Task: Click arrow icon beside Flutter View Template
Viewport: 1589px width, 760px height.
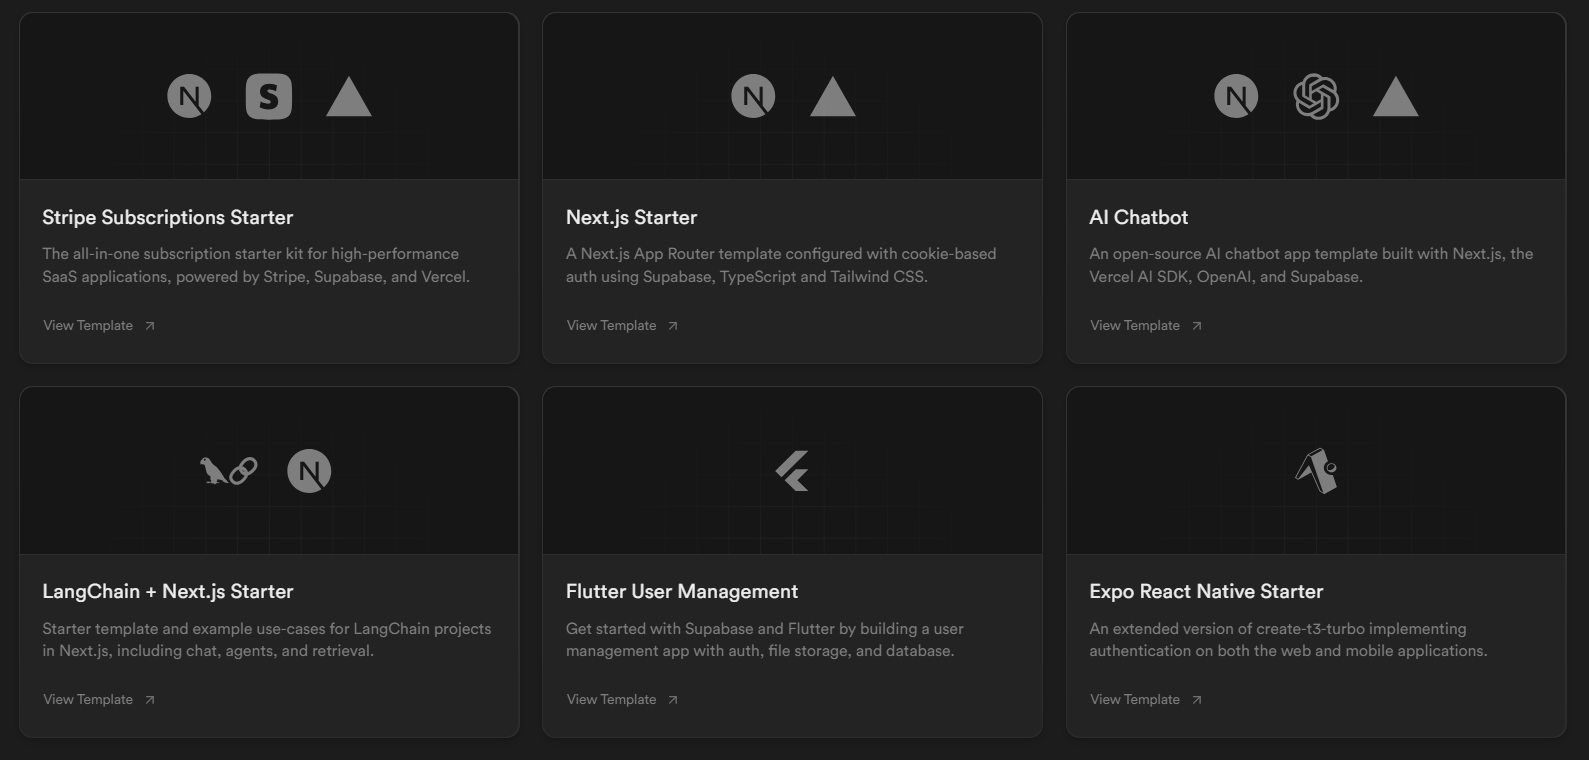Action: 673,700
